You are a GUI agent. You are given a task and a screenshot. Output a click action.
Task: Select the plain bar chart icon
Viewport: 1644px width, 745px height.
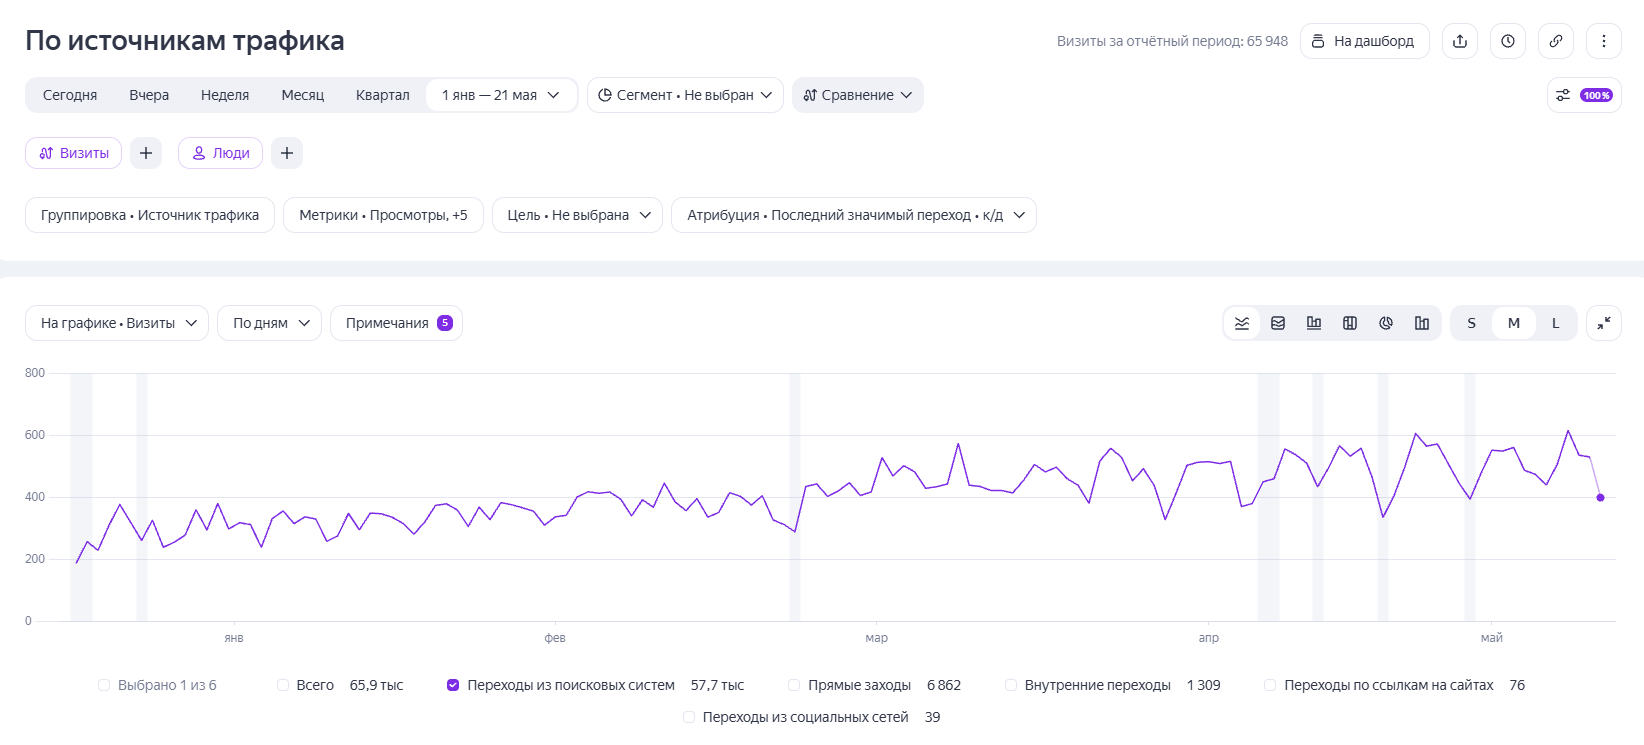[x=1422, y=323]
